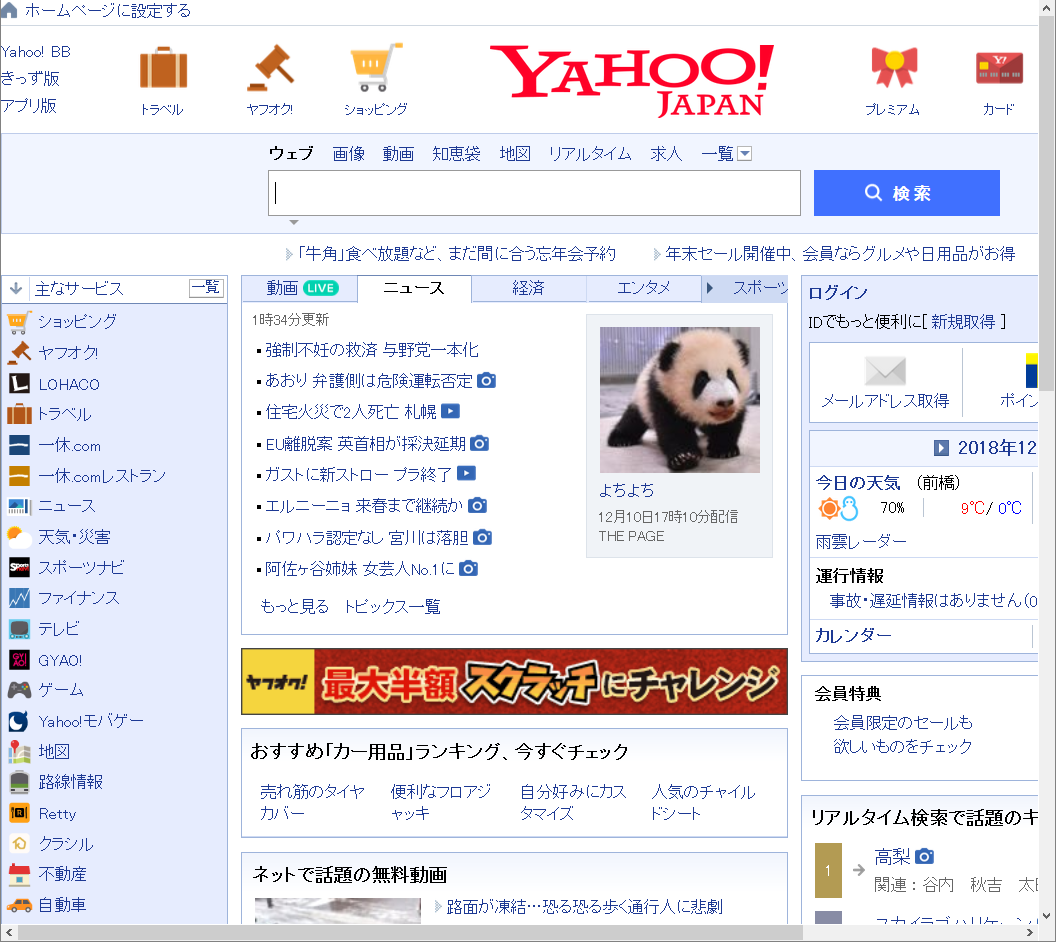Click the 路線情報 train icon in sidebar

click(x=19, y=782)
